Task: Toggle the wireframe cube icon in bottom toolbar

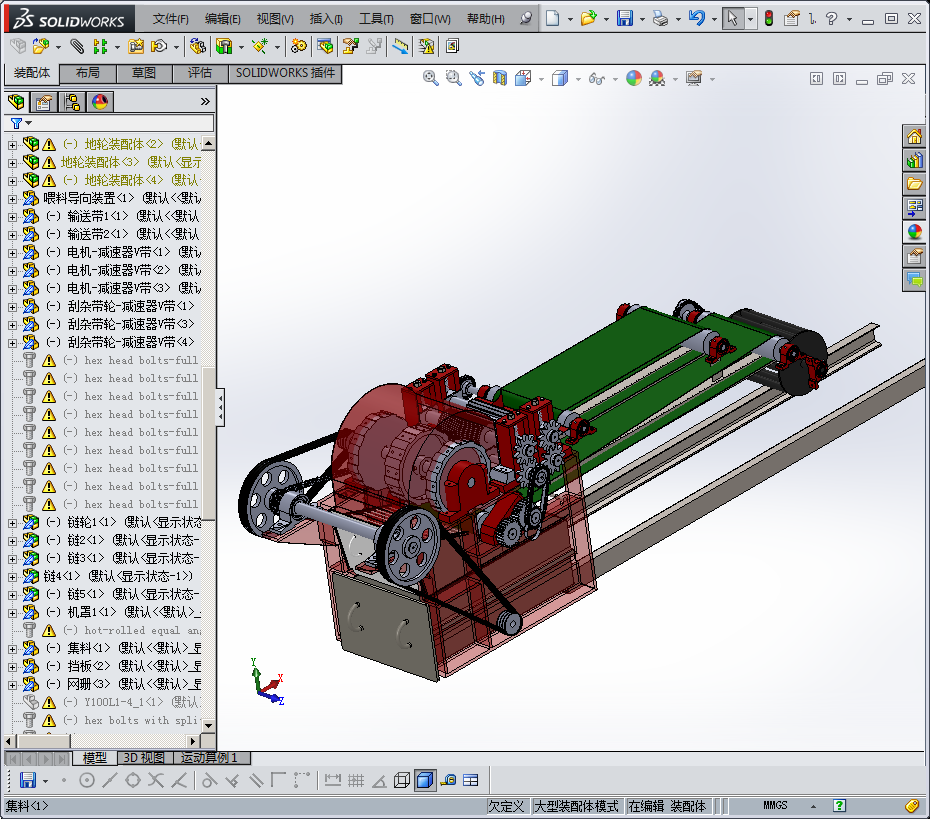Action: [402, 780]
